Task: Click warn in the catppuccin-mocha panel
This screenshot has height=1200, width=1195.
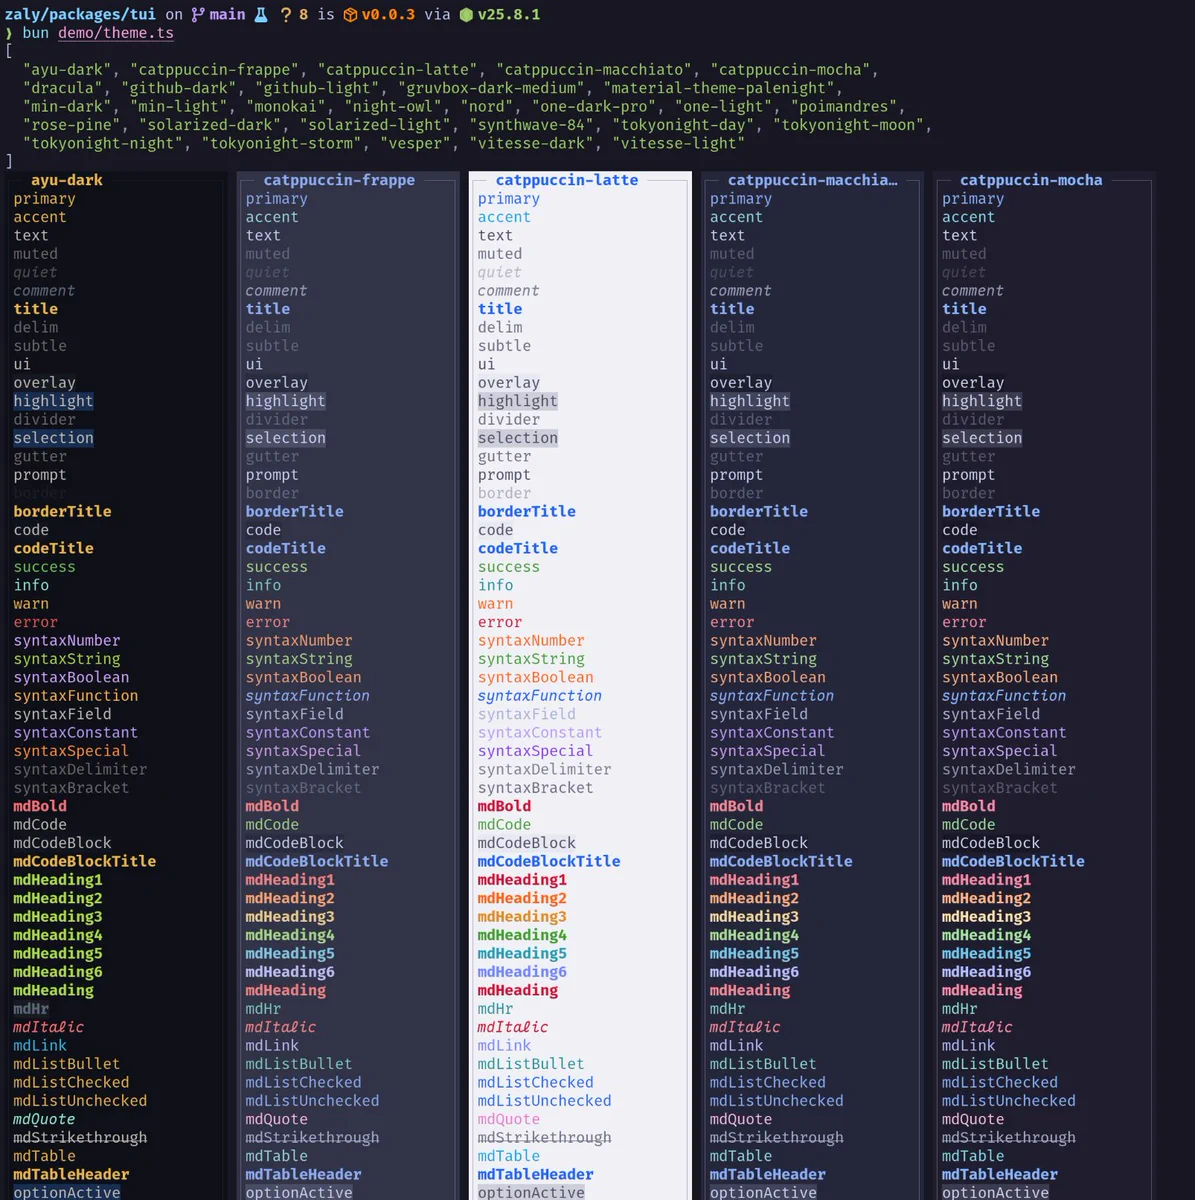Action: 960,604
